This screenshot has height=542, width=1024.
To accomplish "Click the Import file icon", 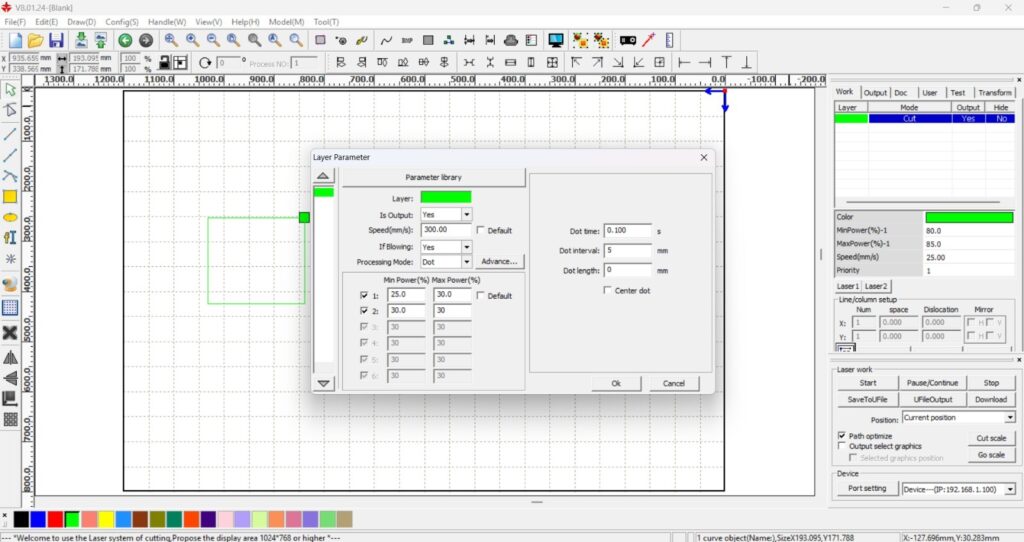I will [81, 40].
